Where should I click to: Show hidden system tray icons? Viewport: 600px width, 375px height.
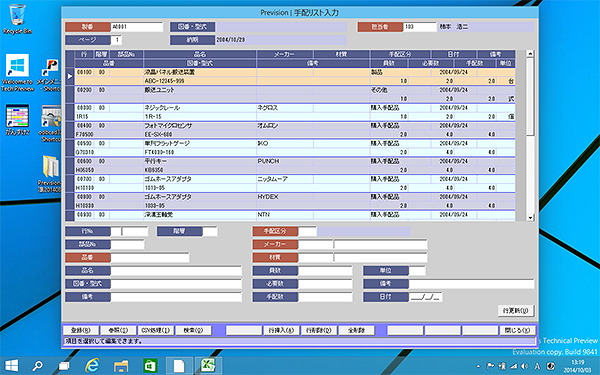(x=478, y=366)
